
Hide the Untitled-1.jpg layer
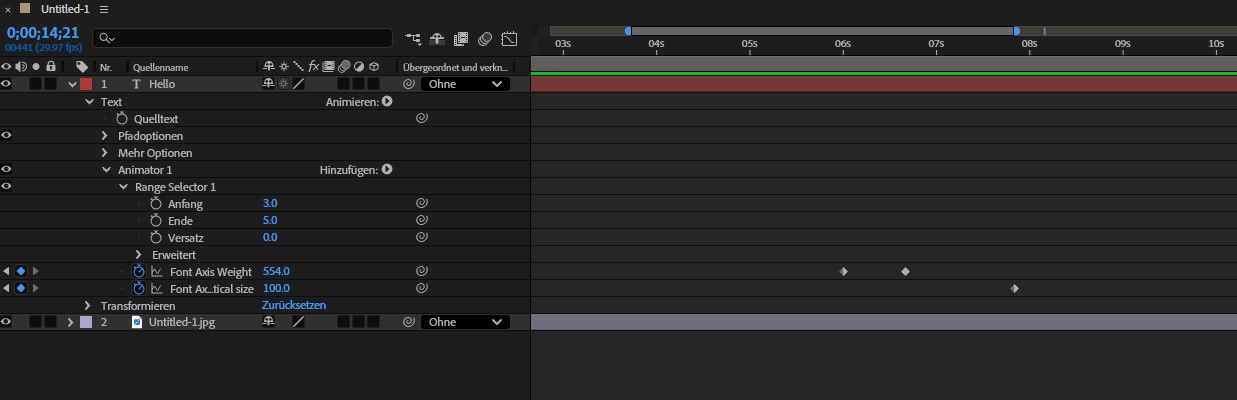click(6, 322)
